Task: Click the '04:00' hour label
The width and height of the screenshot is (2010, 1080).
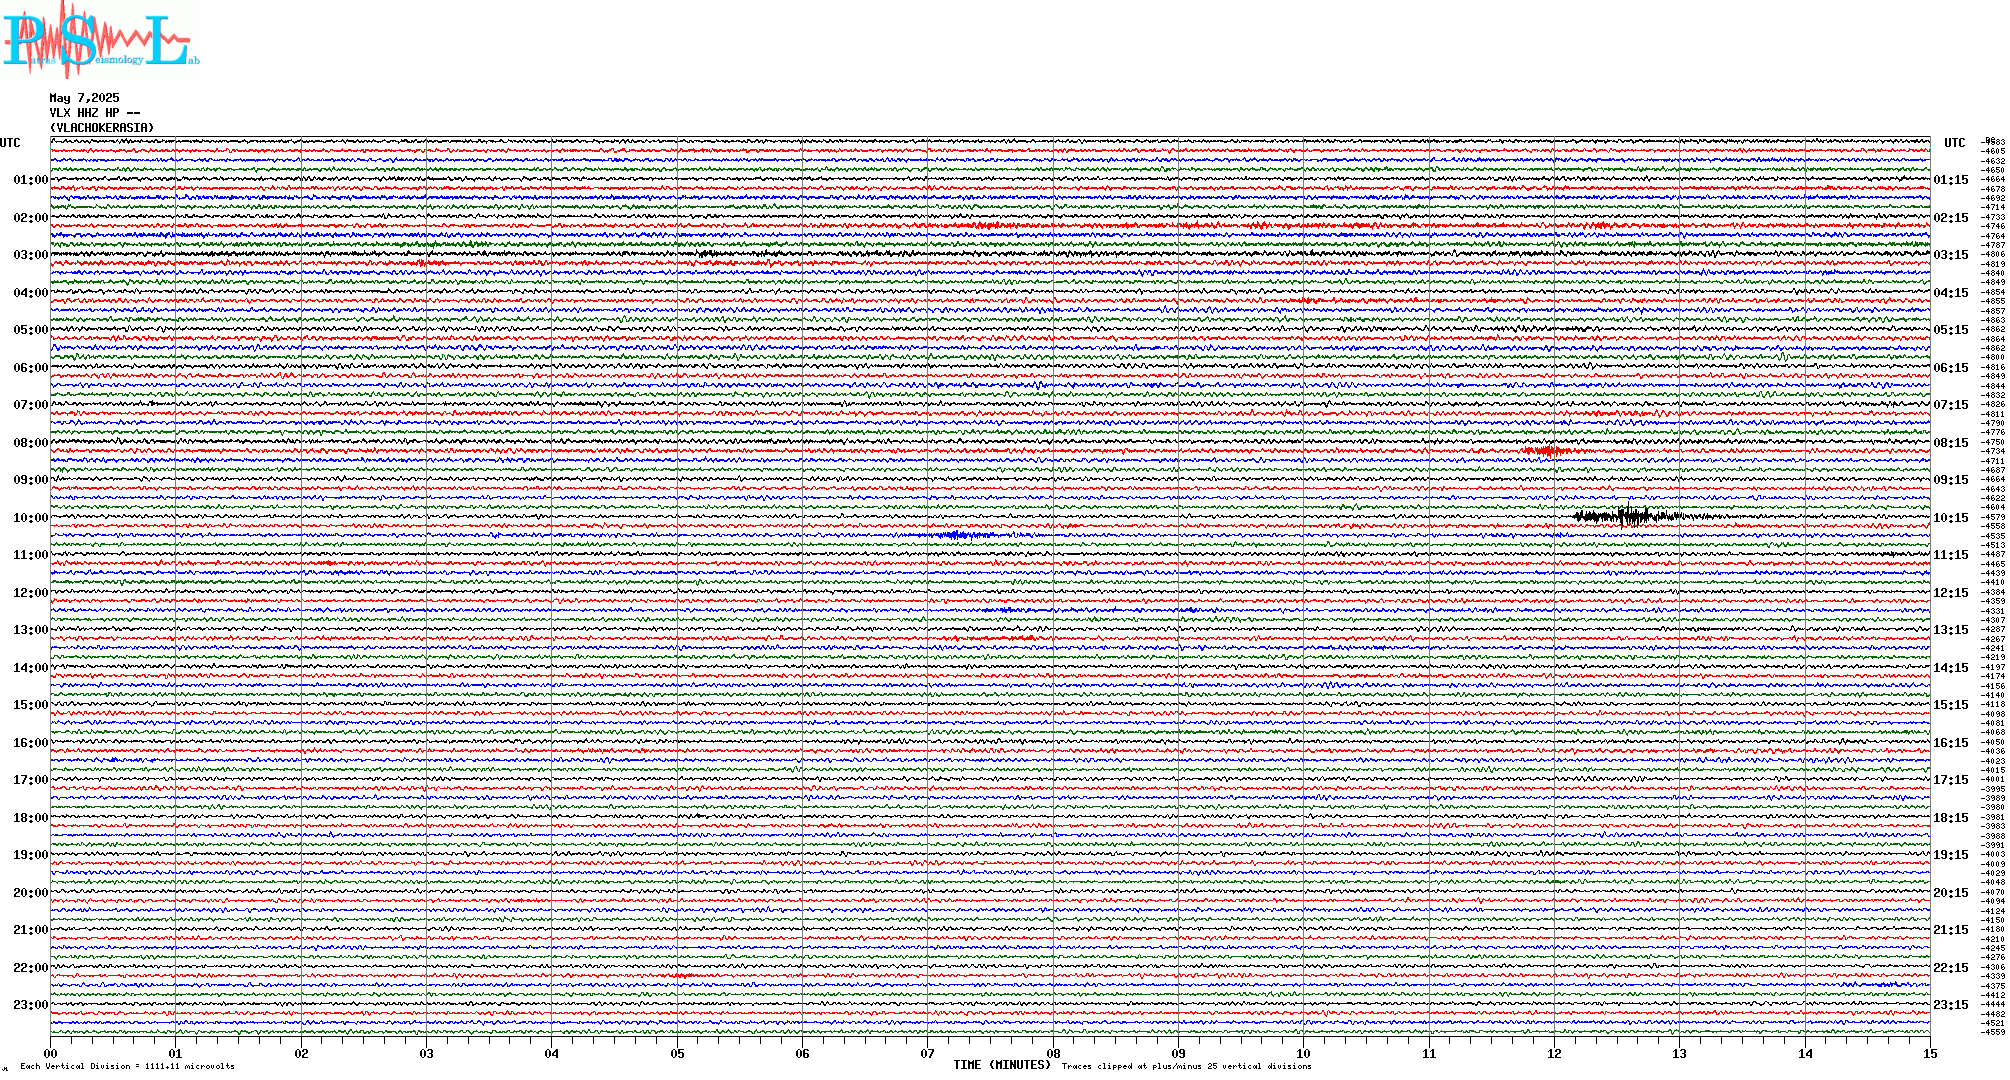Action: [30, 293]
